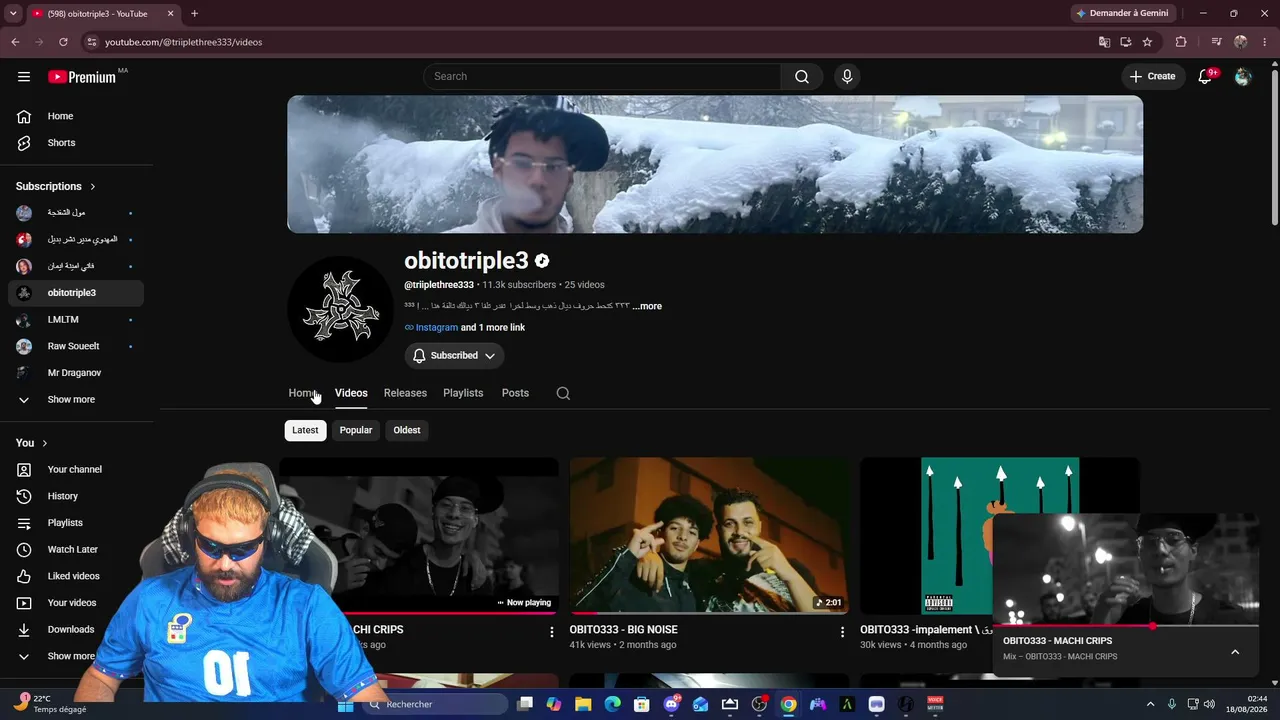
Task: Switch to the channel Home tab
Action: pos(302,393)
